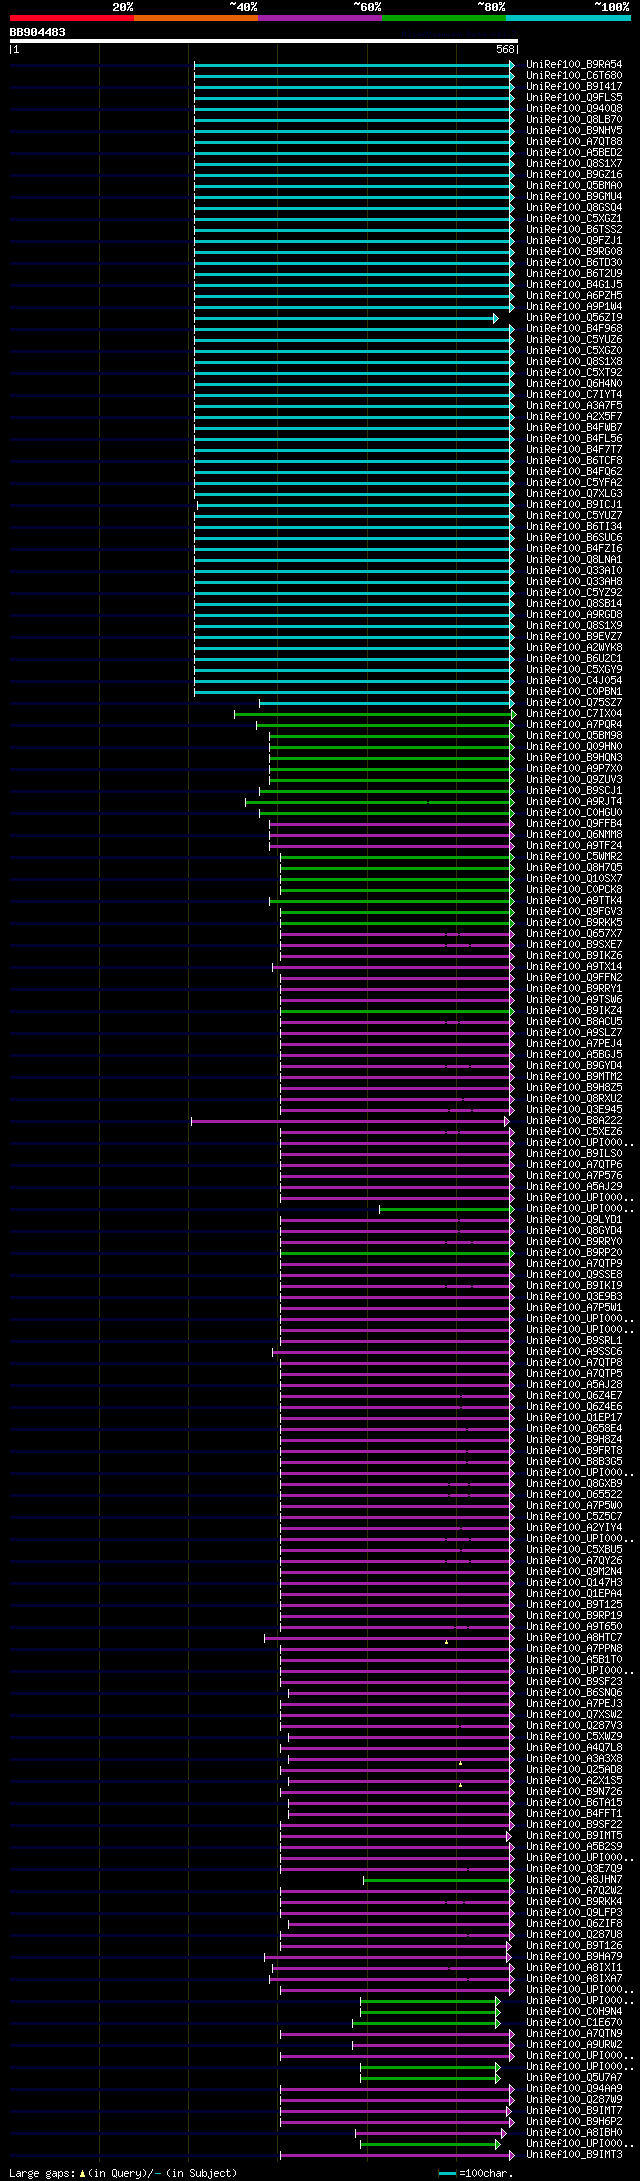This screenshot has width=640, height=2181.
Task: Click the arrowhead ending the C0H9N4 alignment
Action: pos(497,2012)
